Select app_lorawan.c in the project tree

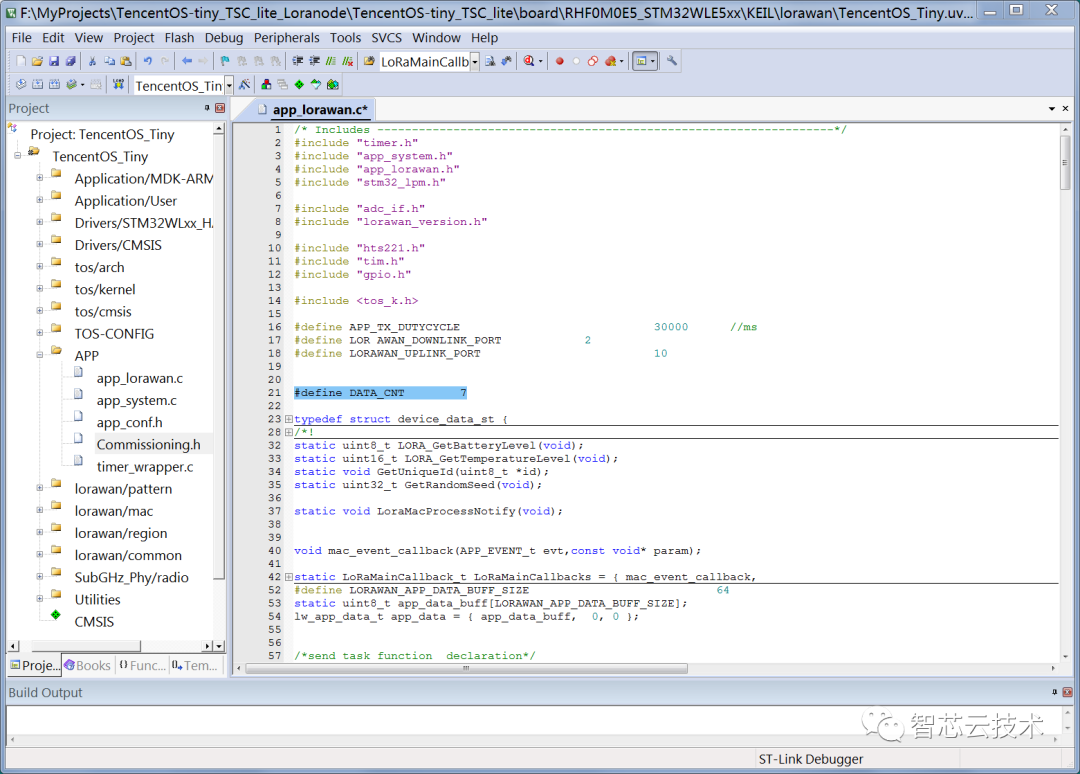tap(139, 378)
